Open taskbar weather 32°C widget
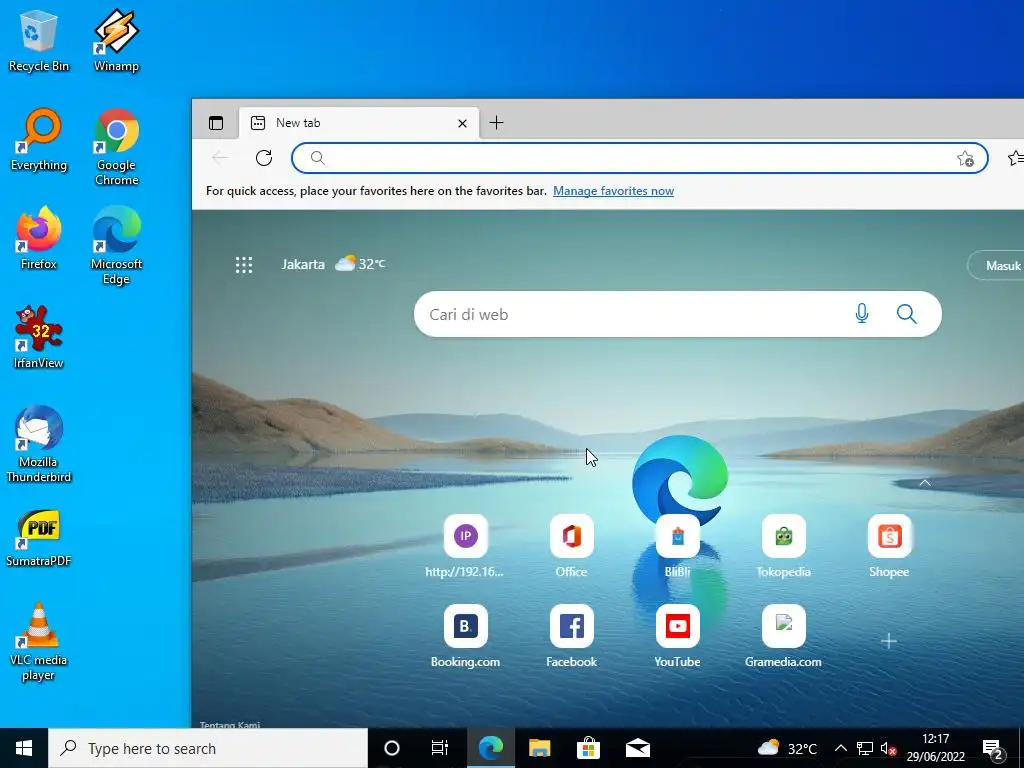The width and height of the screenshot is (1024, 768). click(x=788, y=748)
